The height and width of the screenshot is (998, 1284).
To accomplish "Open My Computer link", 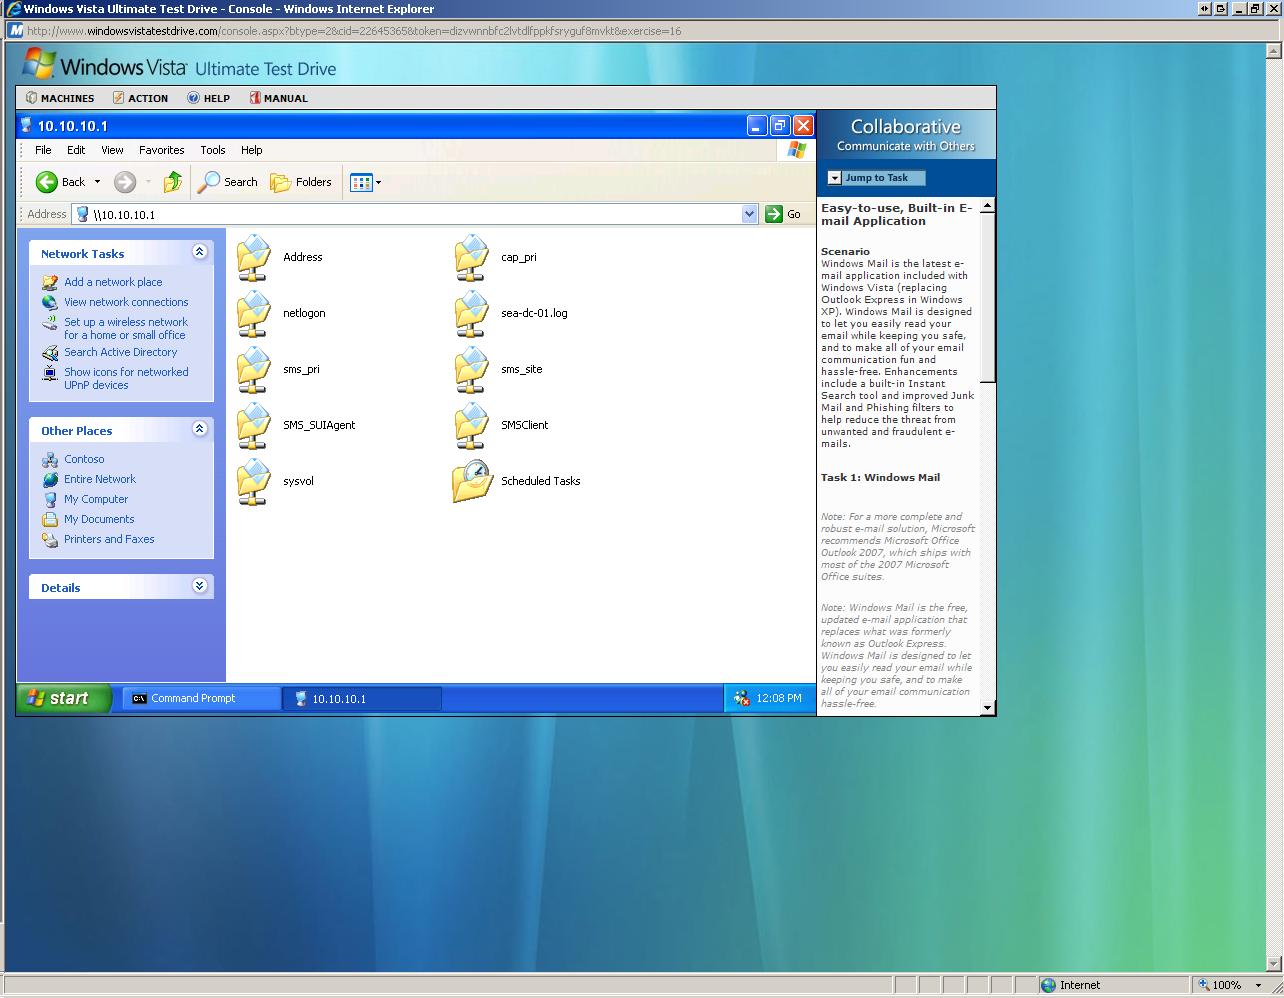I will tap(96, 499).
